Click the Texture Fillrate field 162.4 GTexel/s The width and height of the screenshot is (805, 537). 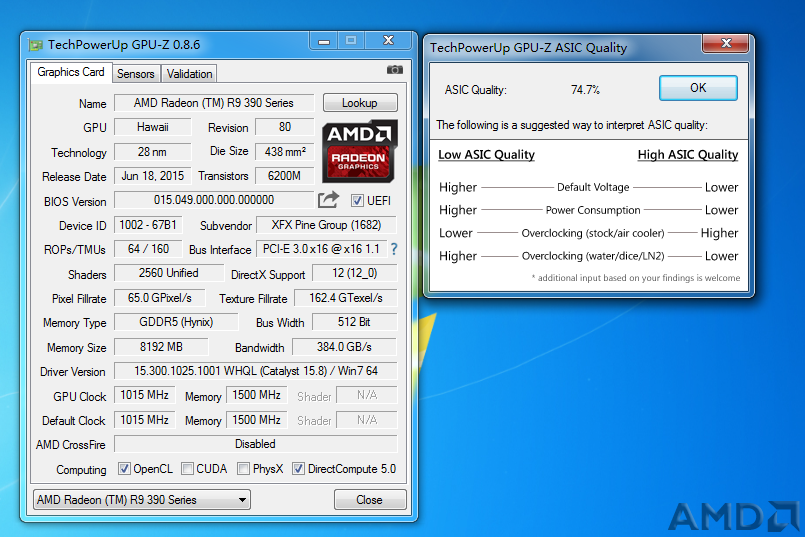click(346, 298)
